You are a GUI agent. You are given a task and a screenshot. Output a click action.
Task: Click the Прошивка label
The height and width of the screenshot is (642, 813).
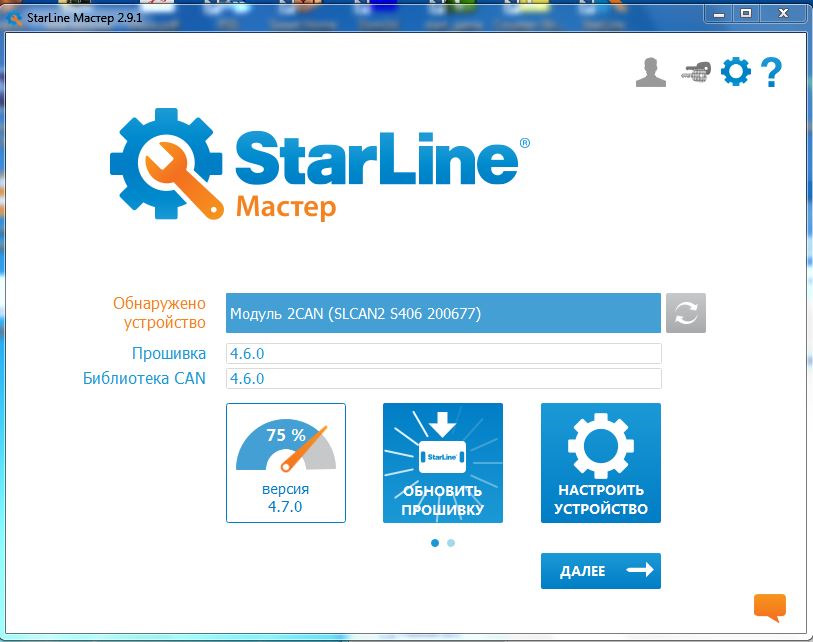pos(169,353)
